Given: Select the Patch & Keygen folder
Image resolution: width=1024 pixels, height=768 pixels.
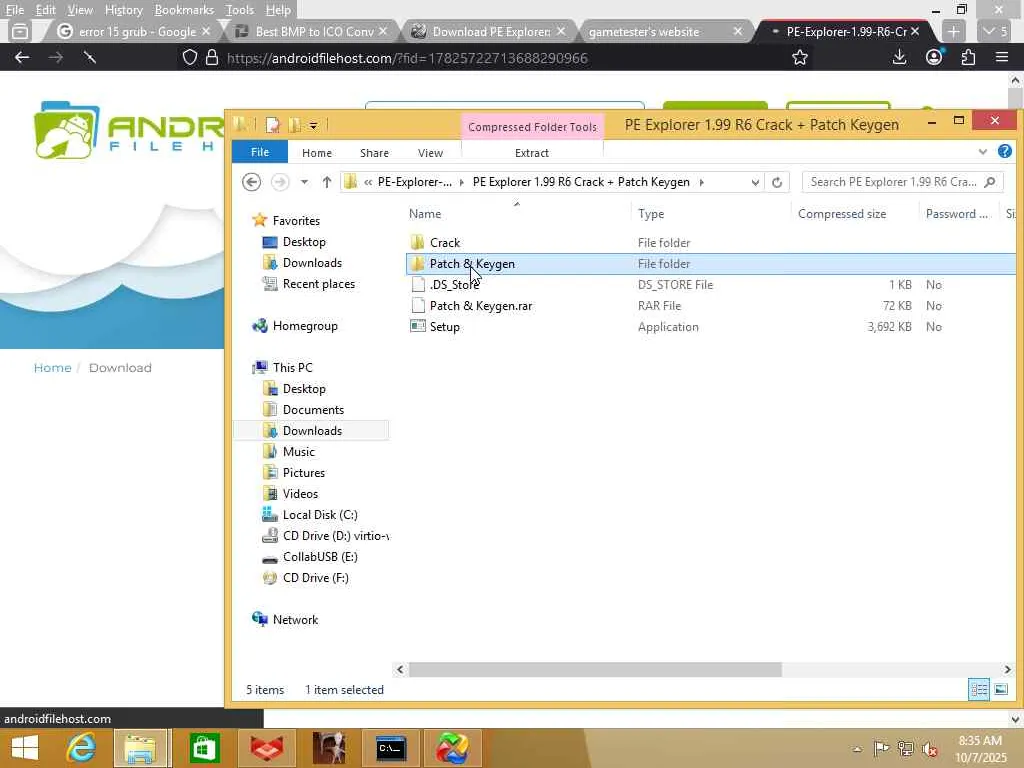Looking at the screenshot, I should click(472, 264).
